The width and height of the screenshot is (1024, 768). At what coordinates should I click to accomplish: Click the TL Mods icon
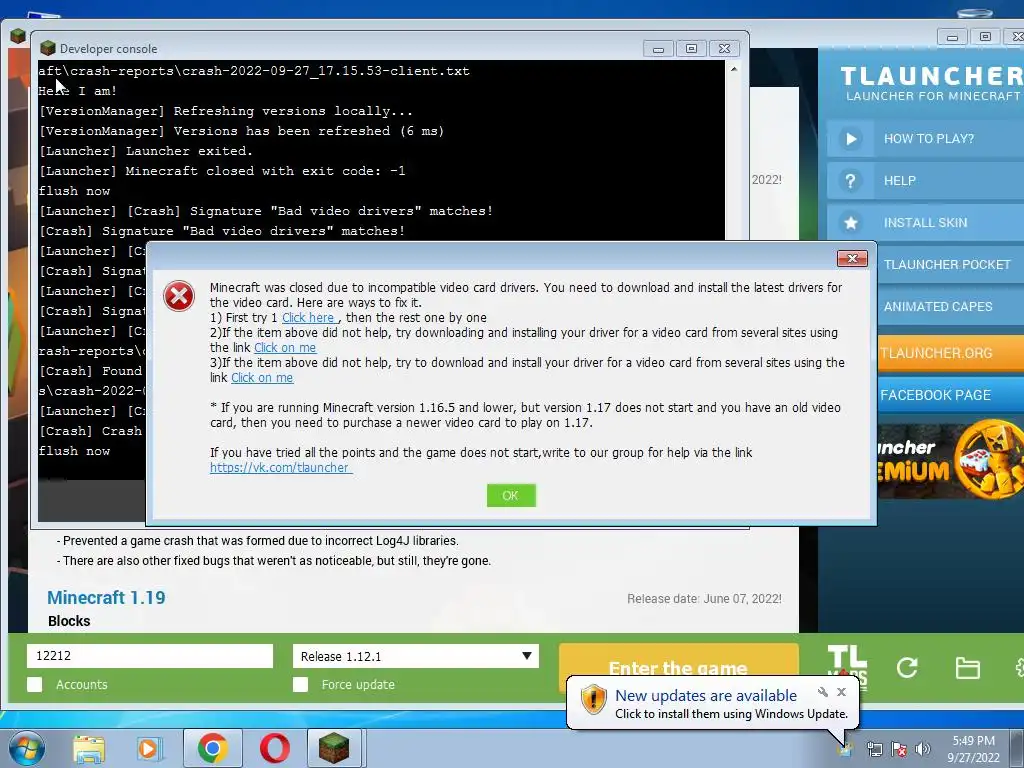click(847, 661)
